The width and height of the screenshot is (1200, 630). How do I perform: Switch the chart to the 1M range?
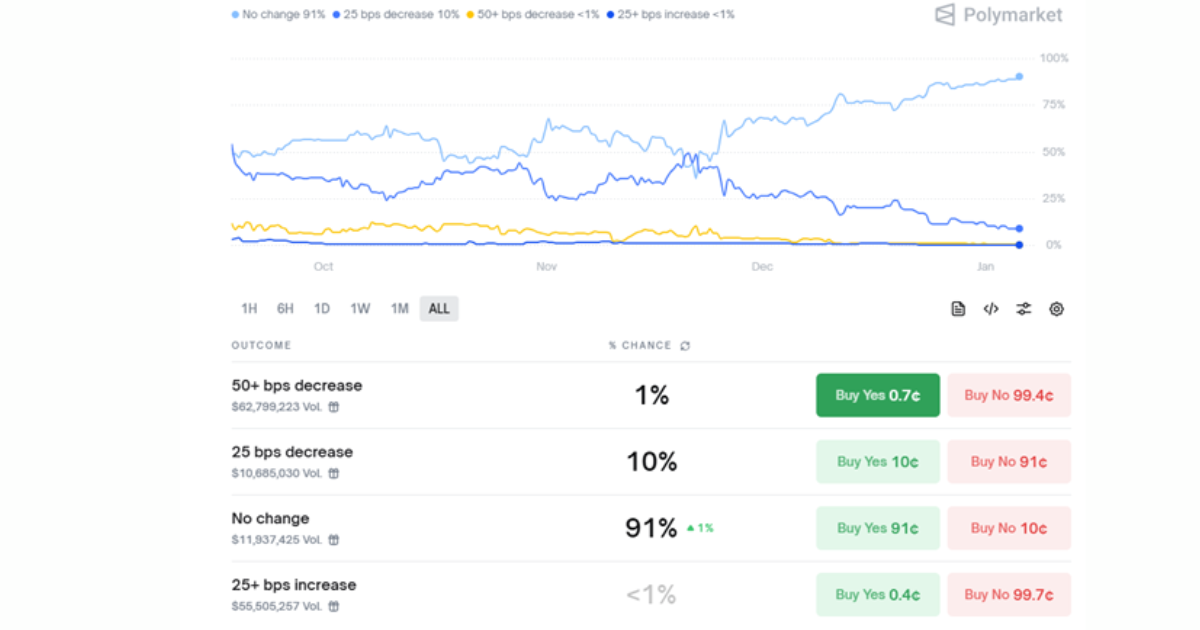(x=399, y=309)
